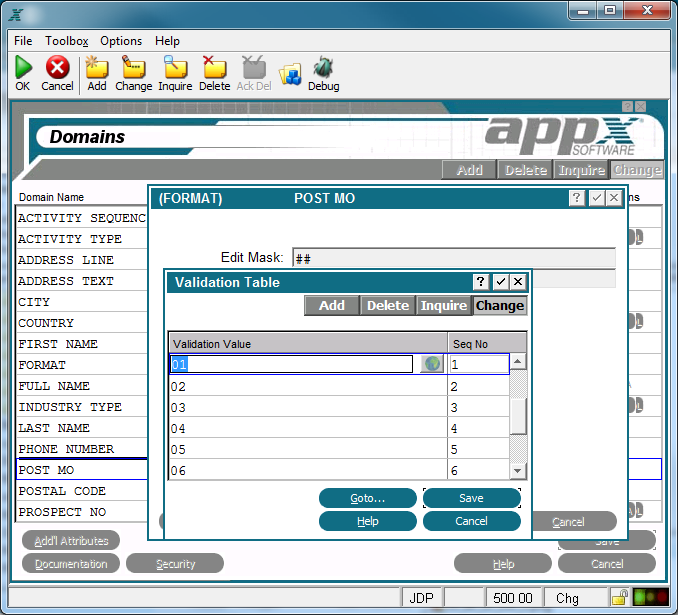
Task: Click the Validation Table question mark help icon
Action: click(x=480, y=282)
